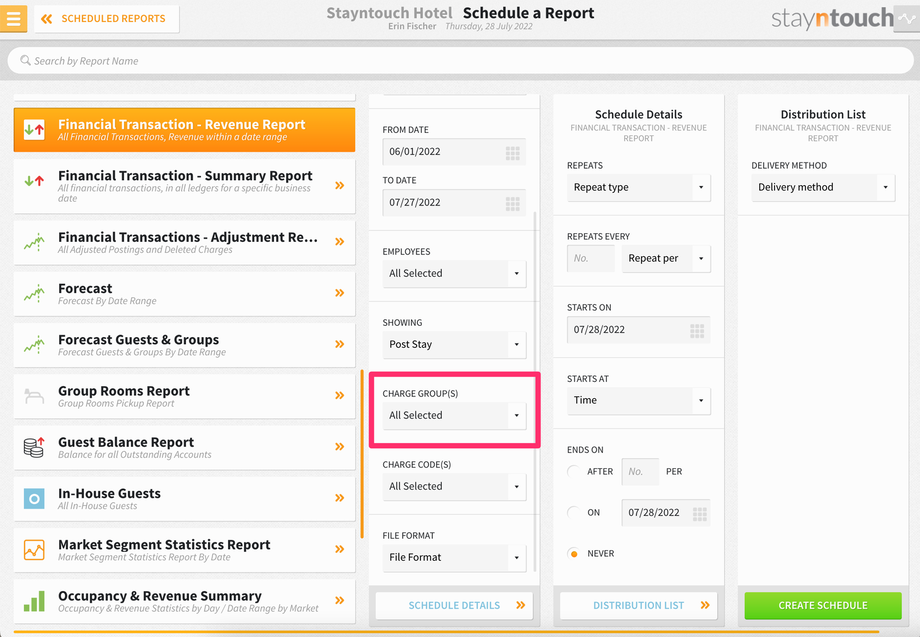
Task: Click chevrons beside Financial Transaction Summary Report
Action: coord(340,185)
